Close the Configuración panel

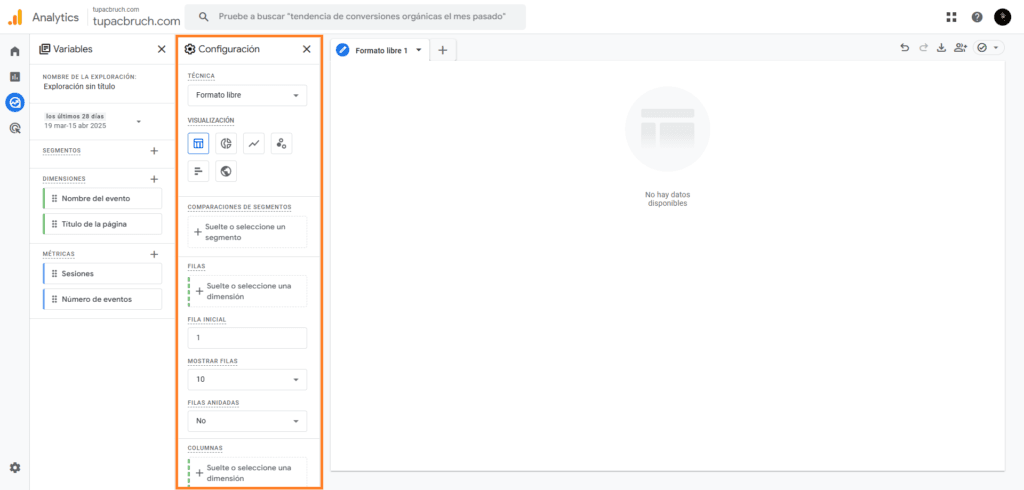coord(307,49)
